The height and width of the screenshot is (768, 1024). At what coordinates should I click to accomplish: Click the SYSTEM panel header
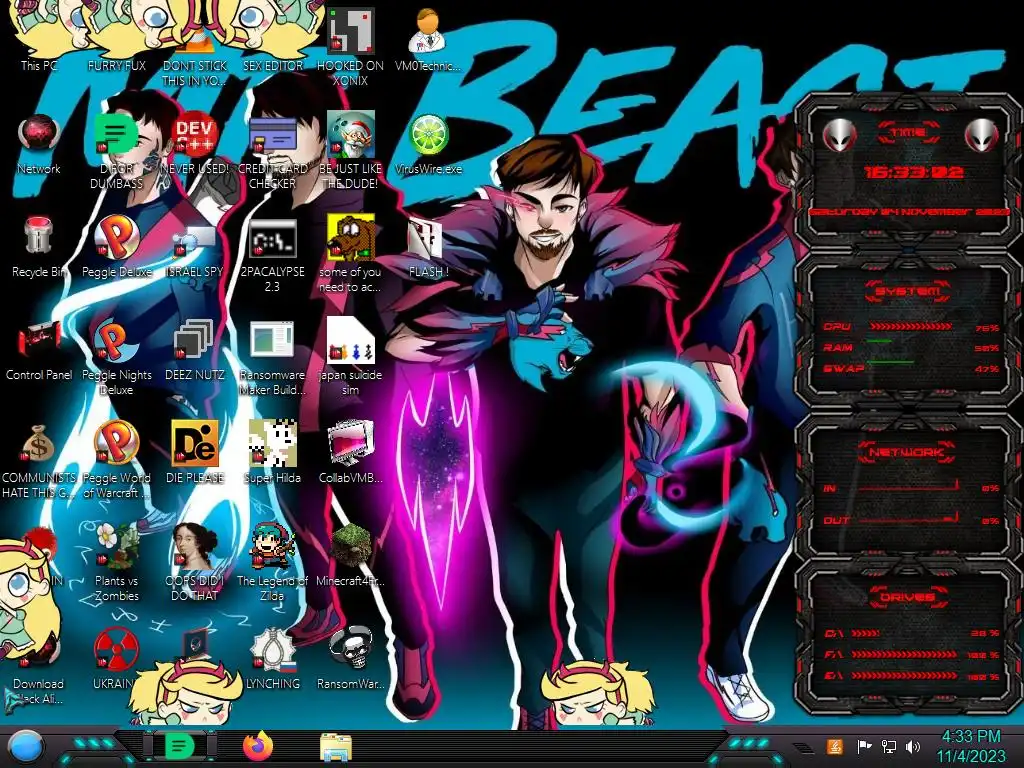(x=907, y=291)
